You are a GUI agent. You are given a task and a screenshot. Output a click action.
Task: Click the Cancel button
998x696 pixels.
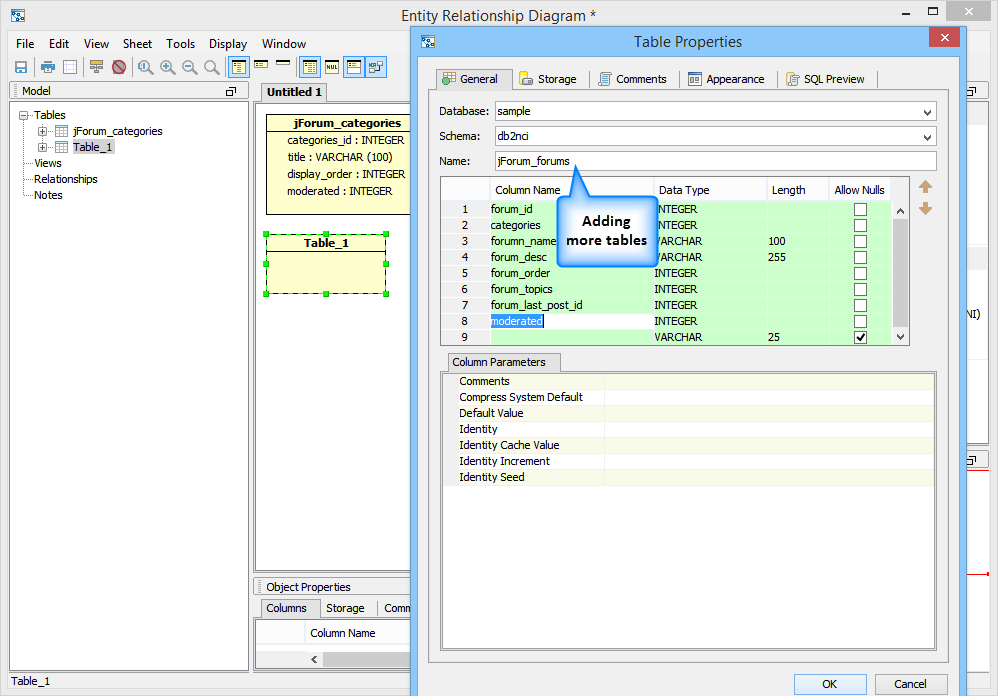click(910, 684)
